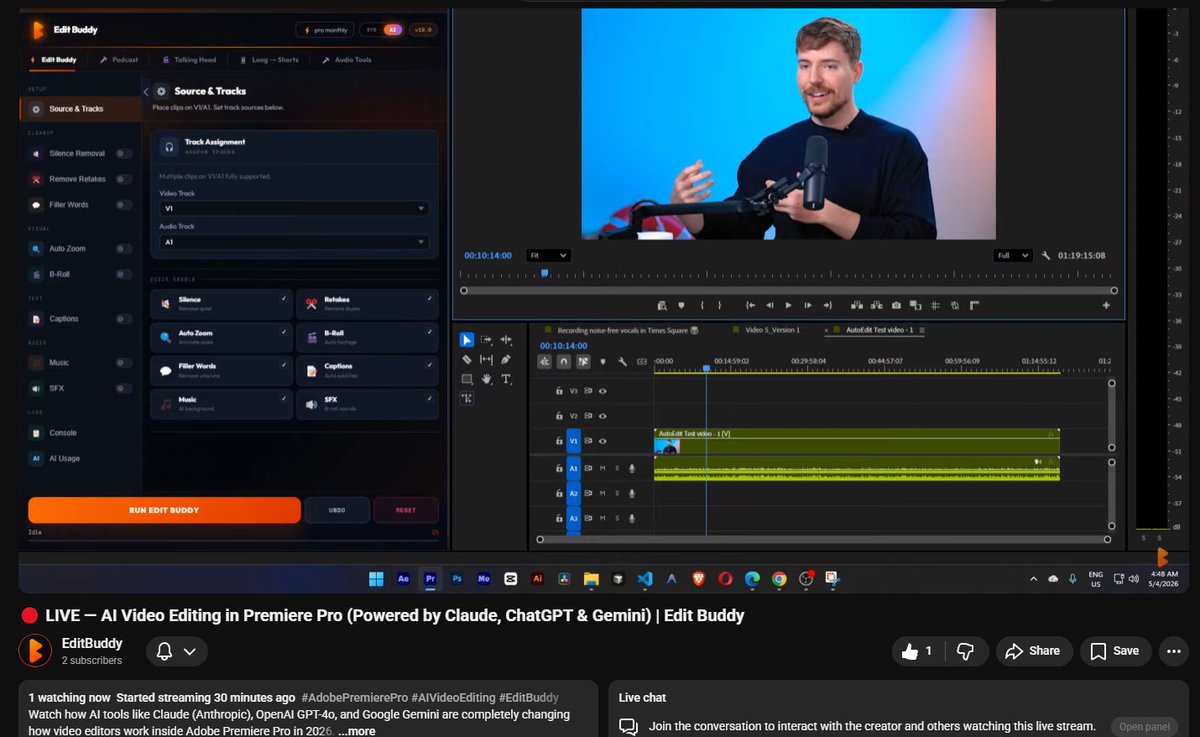The height and width of the screenshot is (737, 1200).
Task: Select the Slip tool
Action: 486,359
